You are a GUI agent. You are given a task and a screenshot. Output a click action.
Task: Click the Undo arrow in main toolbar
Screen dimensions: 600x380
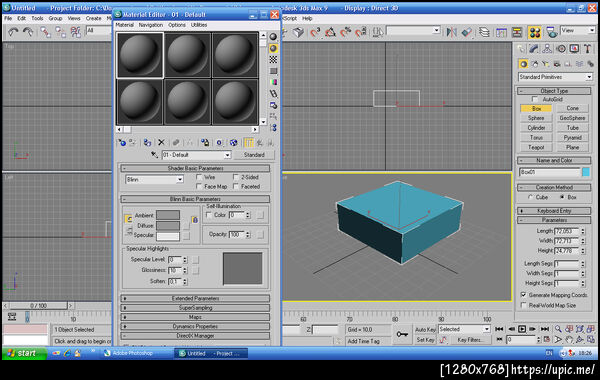tap(14, 32)
